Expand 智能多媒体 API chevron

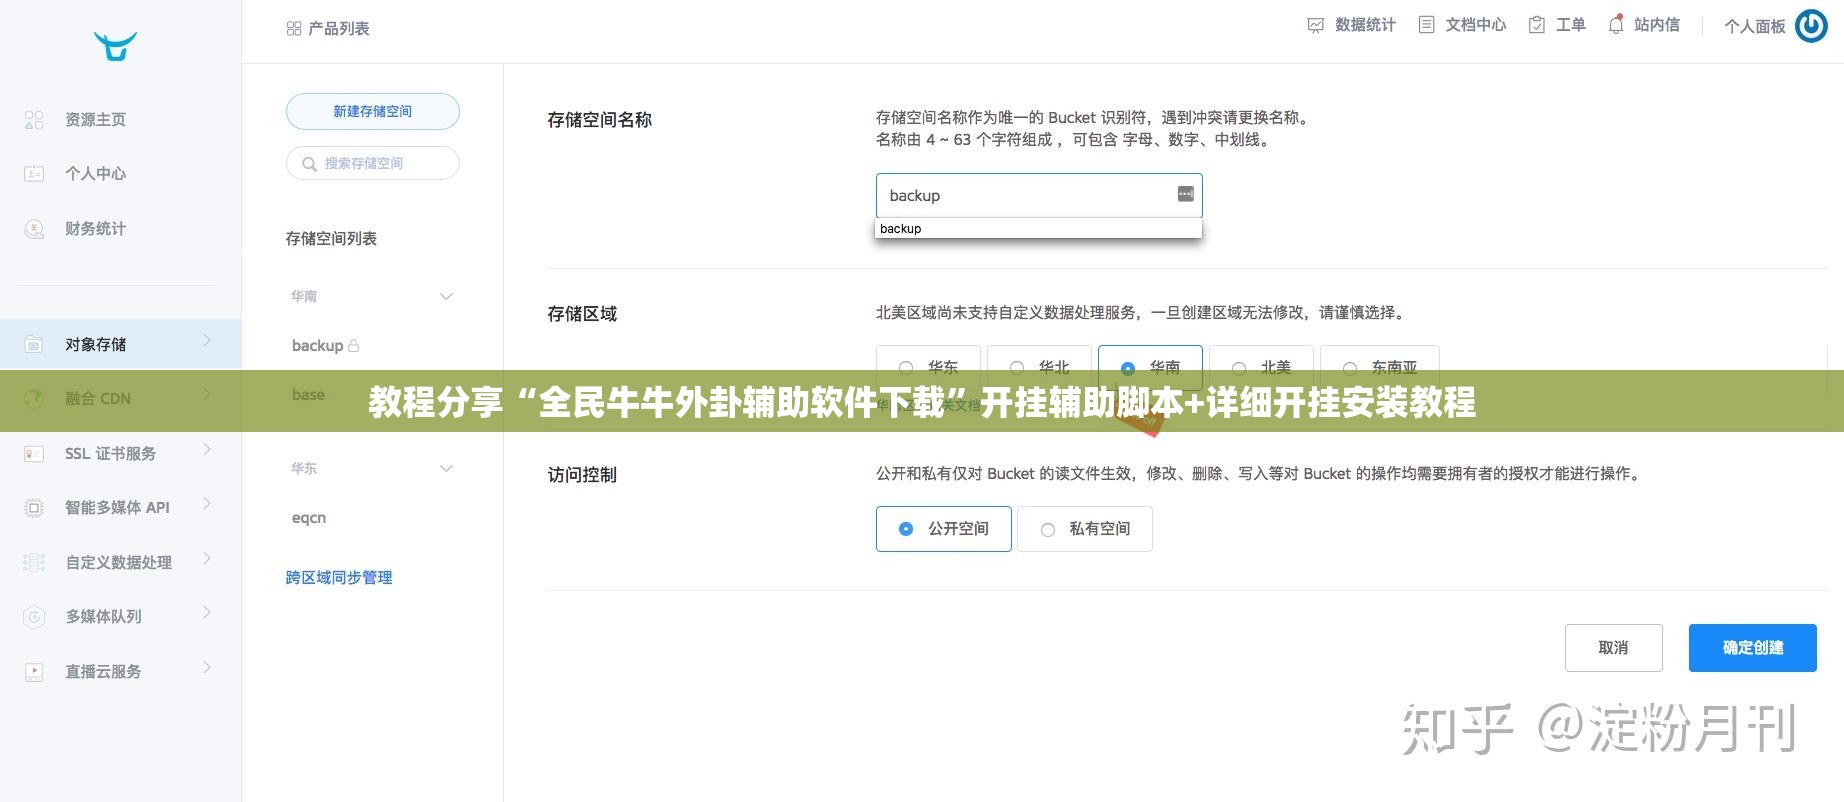tap(207, 503)
